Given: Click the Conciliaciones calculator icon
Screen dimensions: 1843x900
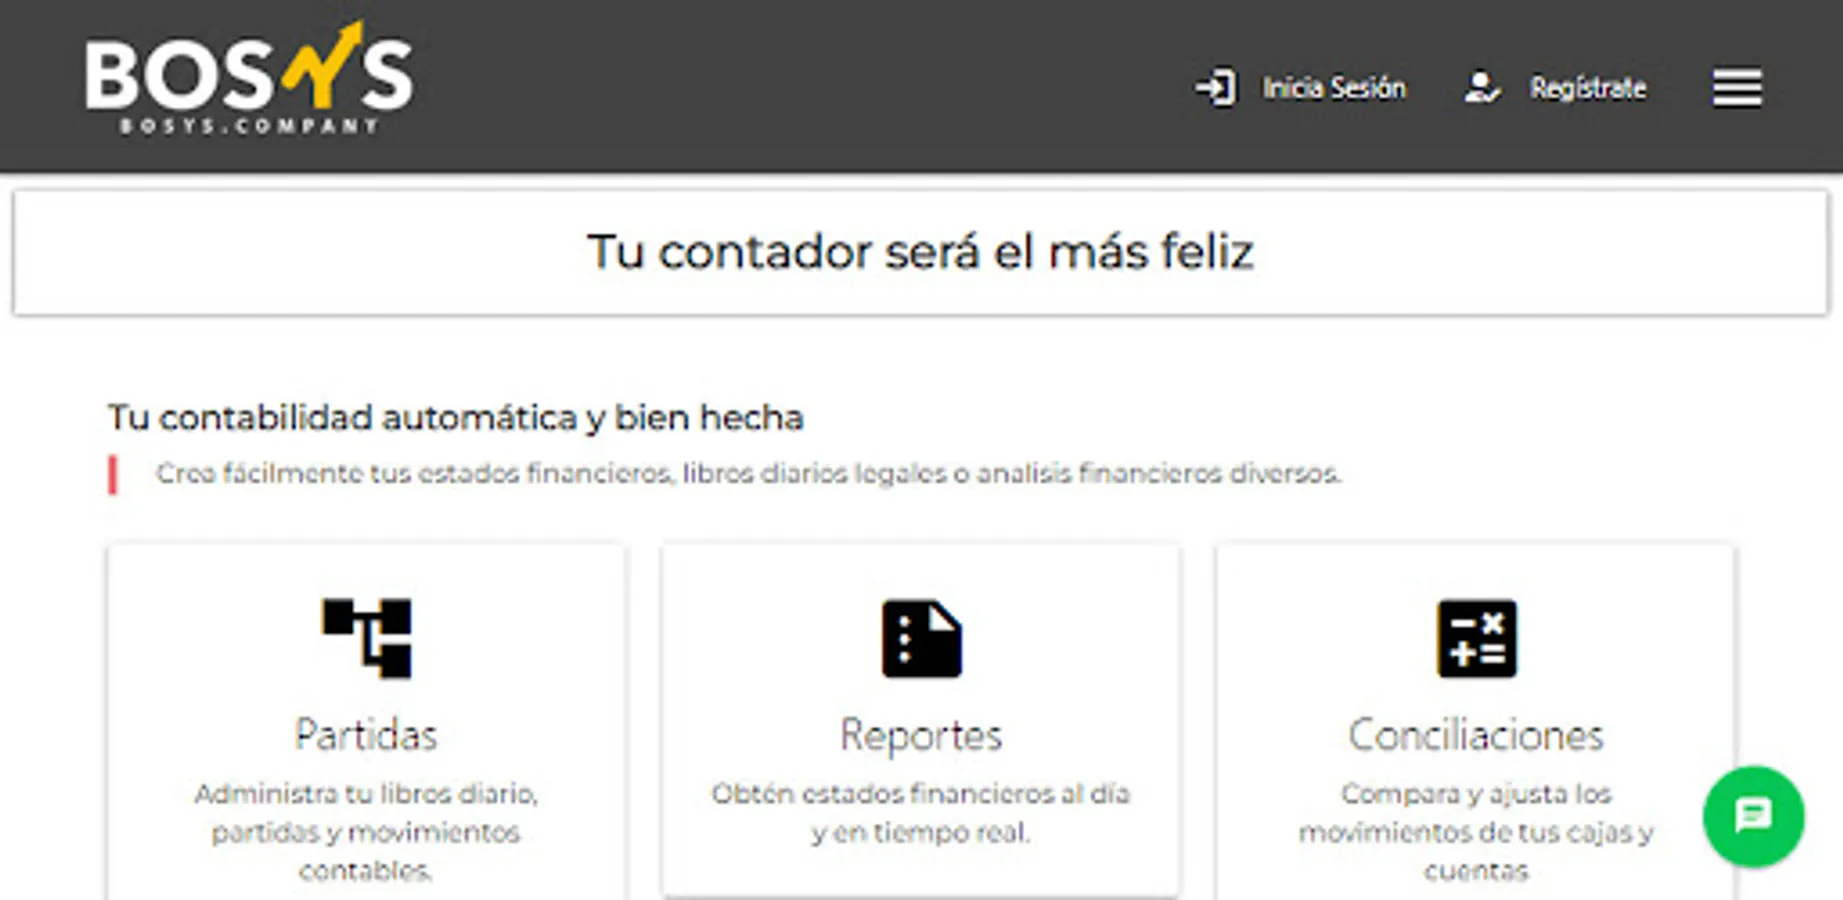Looking at the screenshot, I should pyautogui.click(x=1476, y=639).
